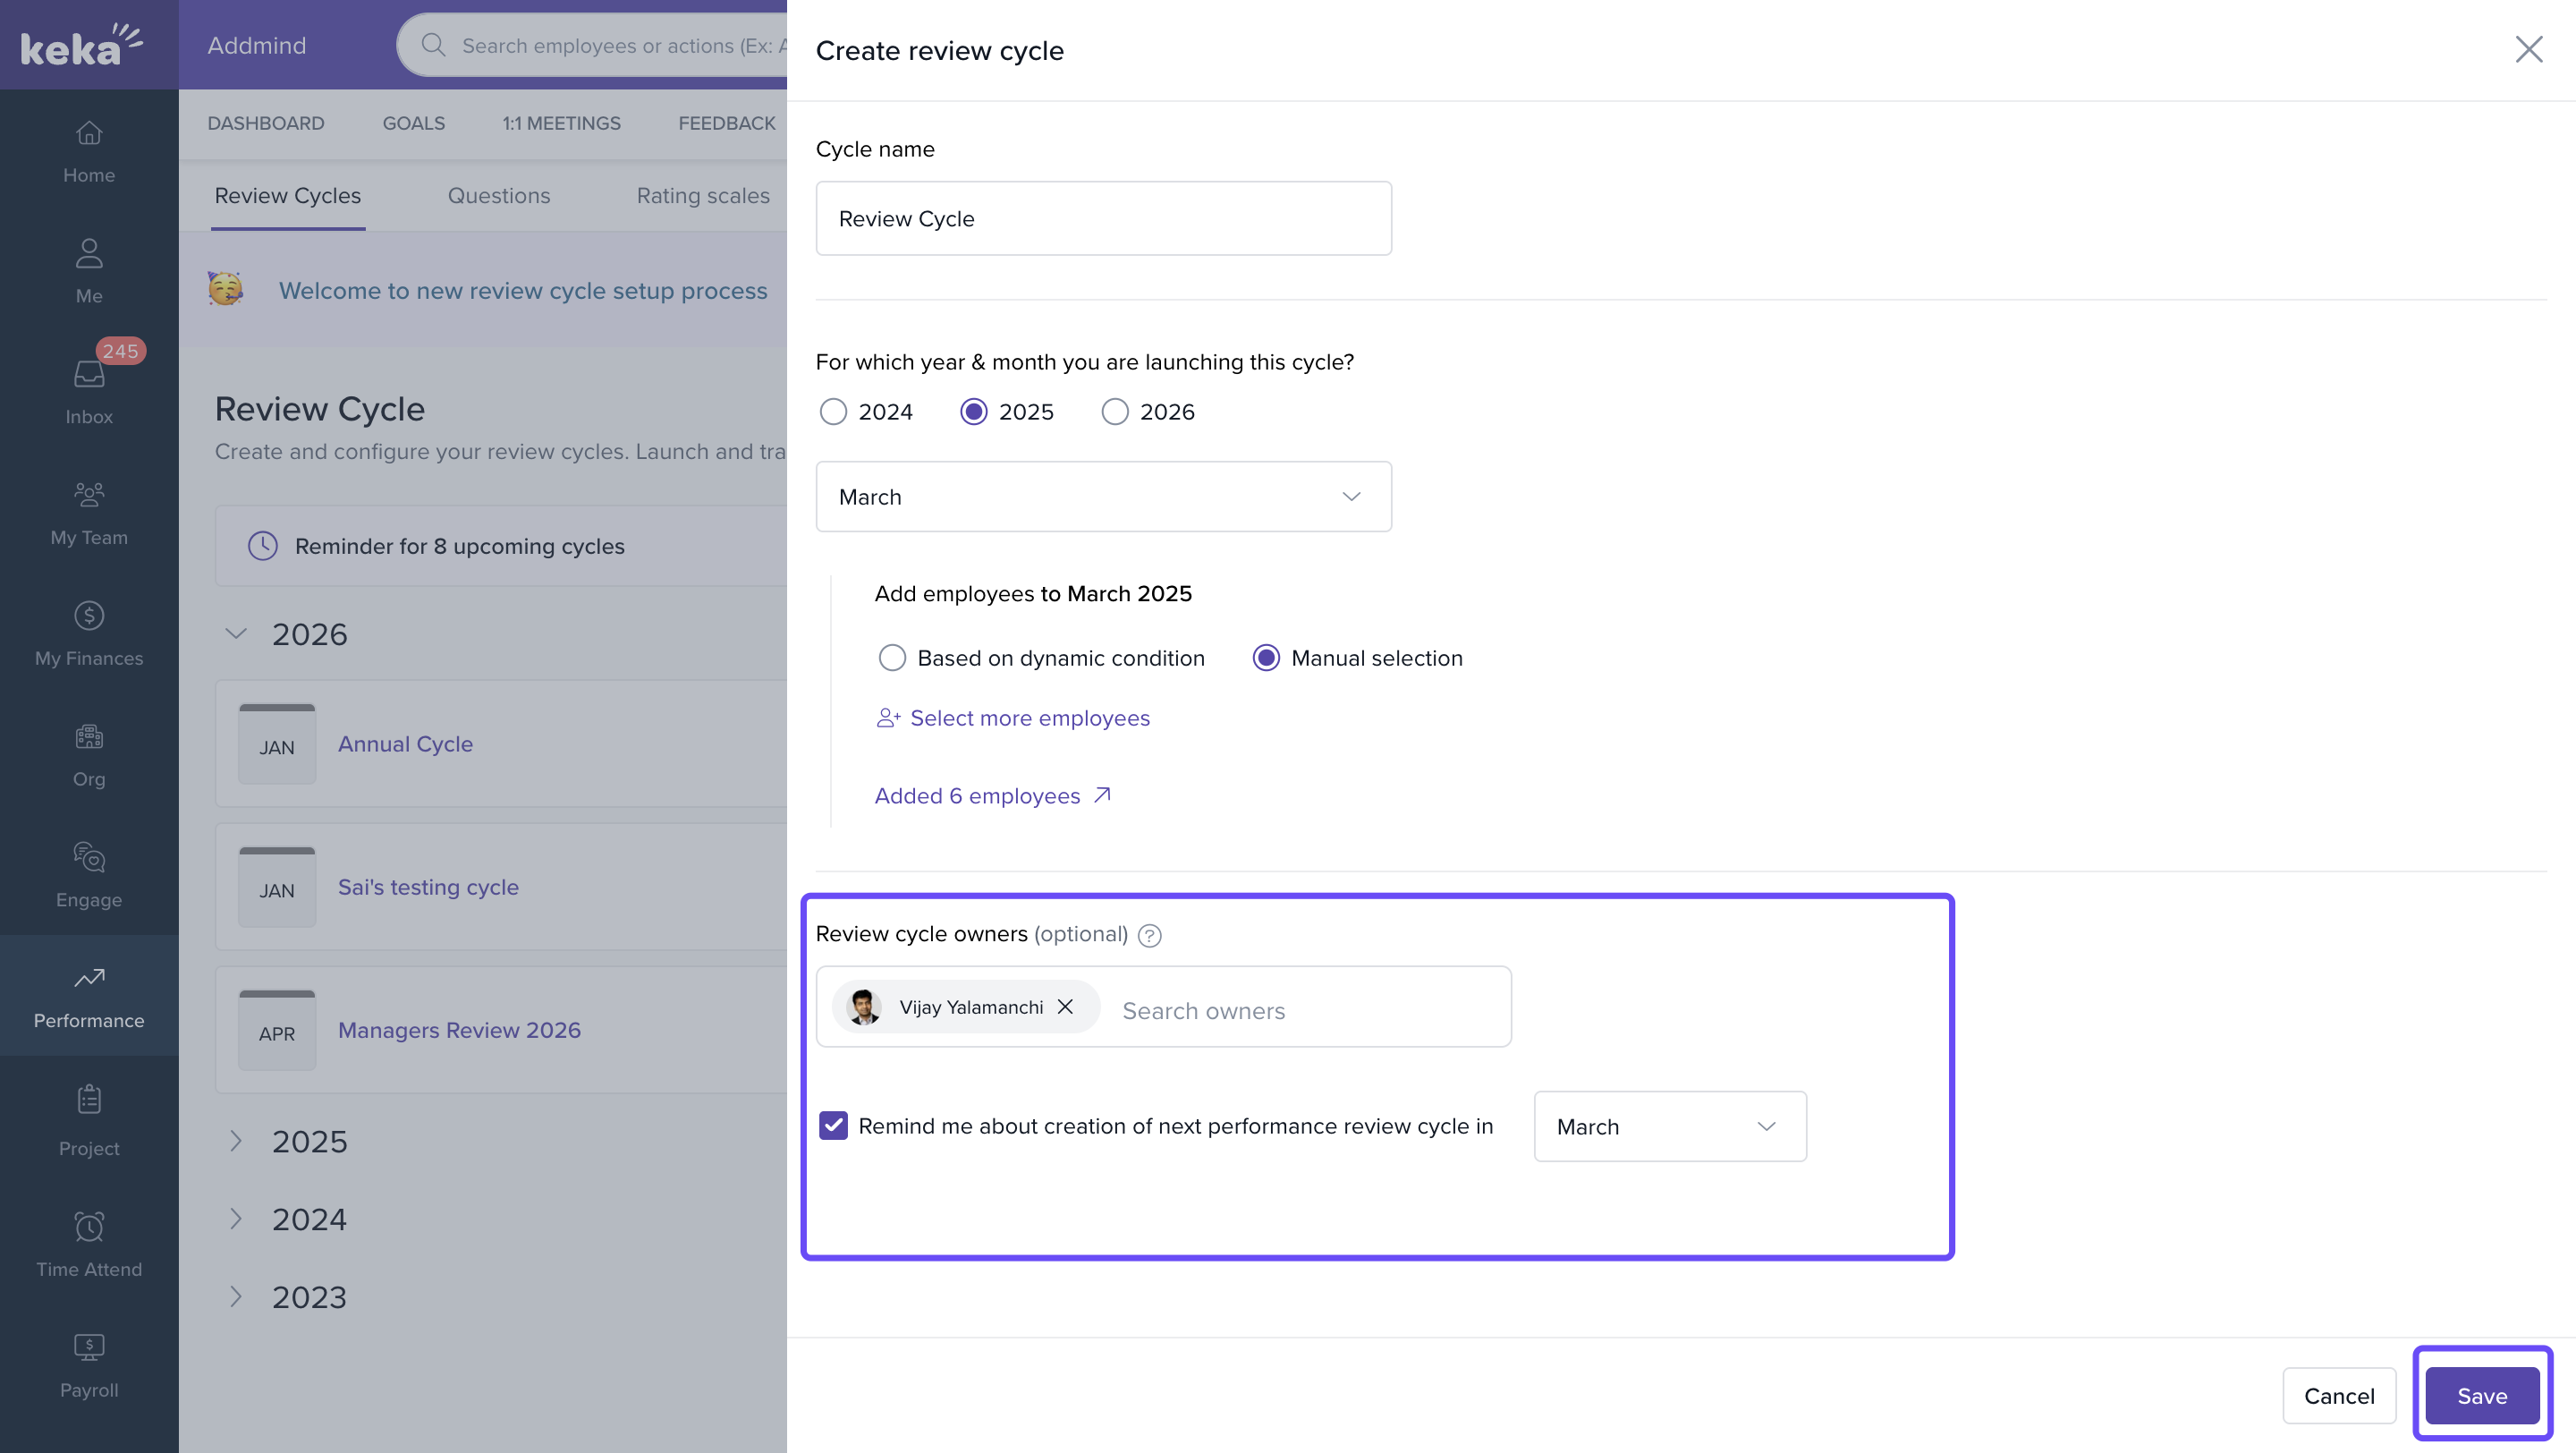Click the help icon beside Review cycle owners
Viewport: 2576px width, 1453px height.
pyautogui.click(x=1150, y=935)
